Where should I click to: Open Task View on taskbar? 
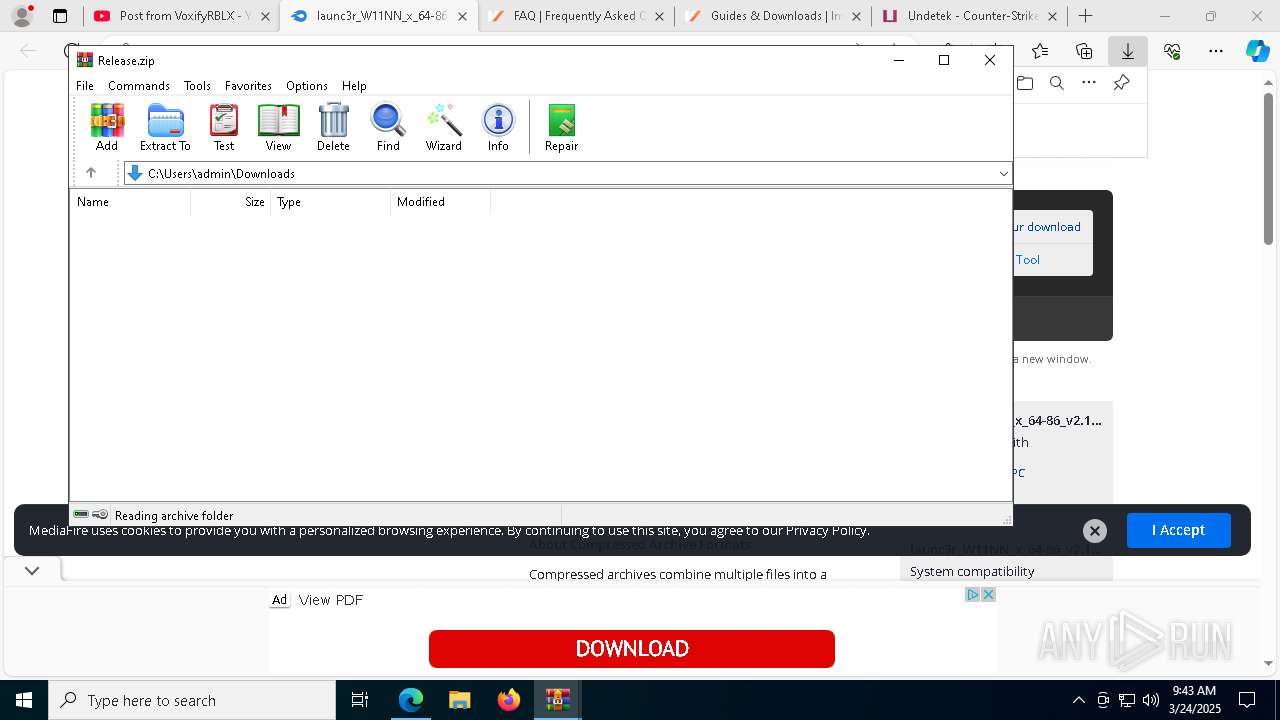point(360,700)
